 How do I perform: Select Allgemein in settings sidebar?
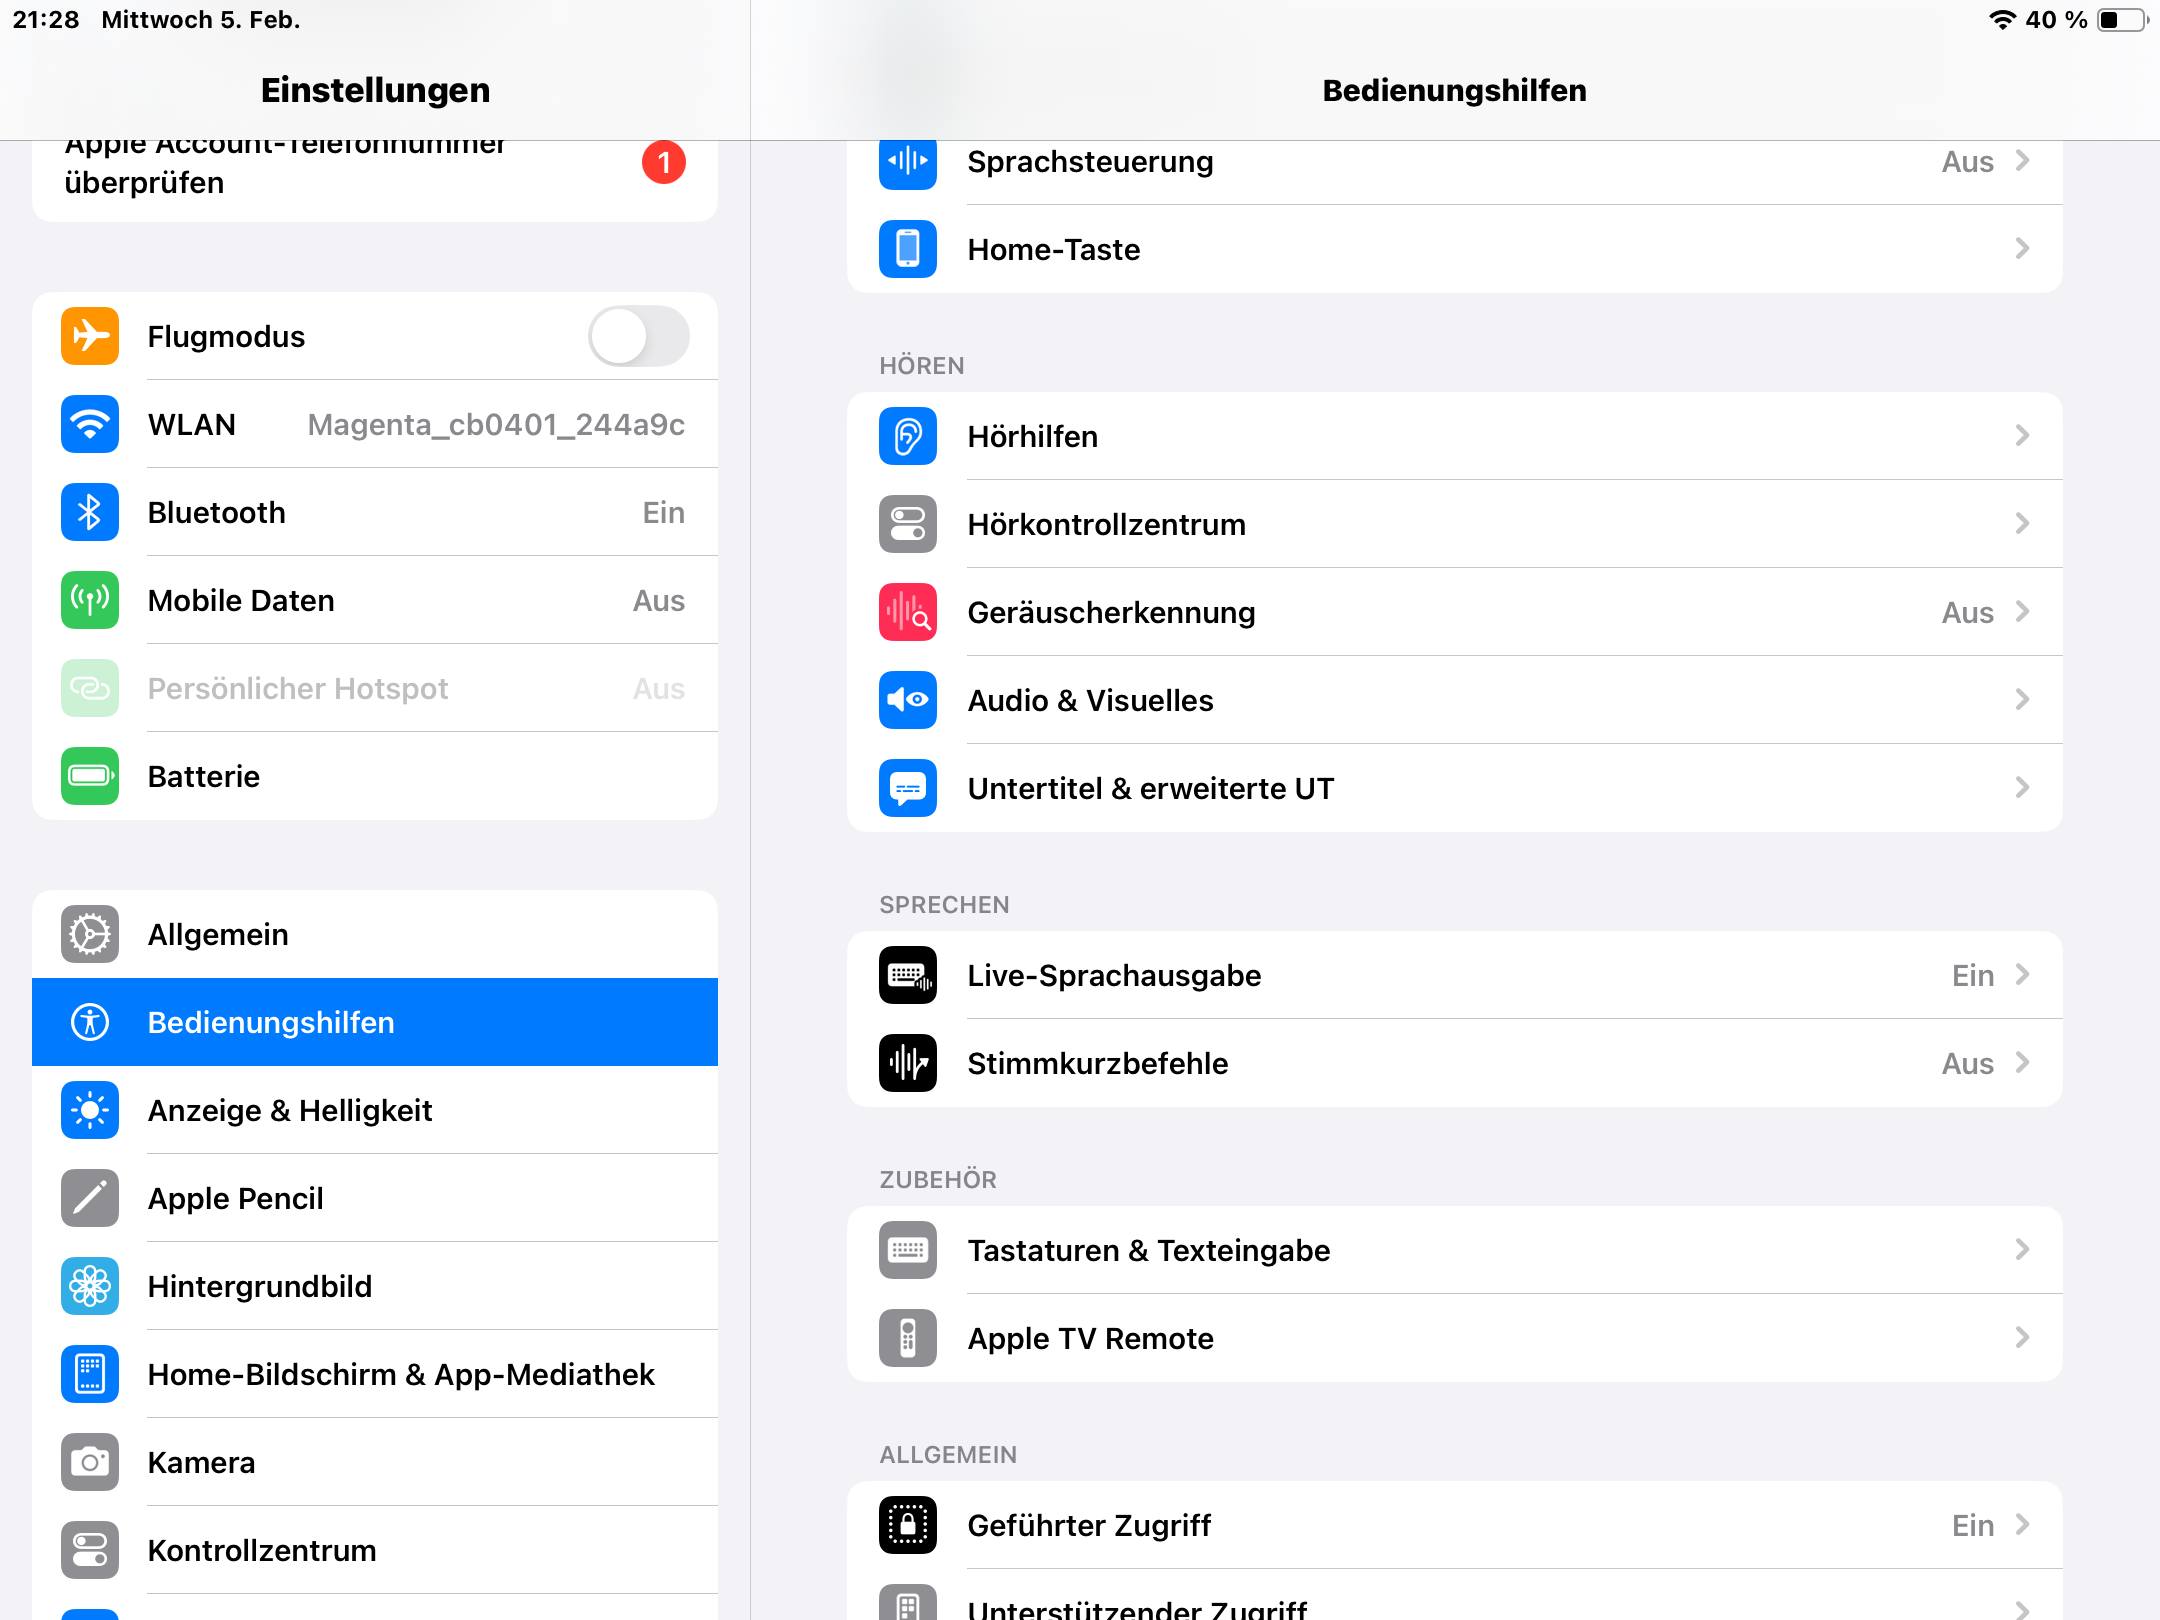coord(375,934)
